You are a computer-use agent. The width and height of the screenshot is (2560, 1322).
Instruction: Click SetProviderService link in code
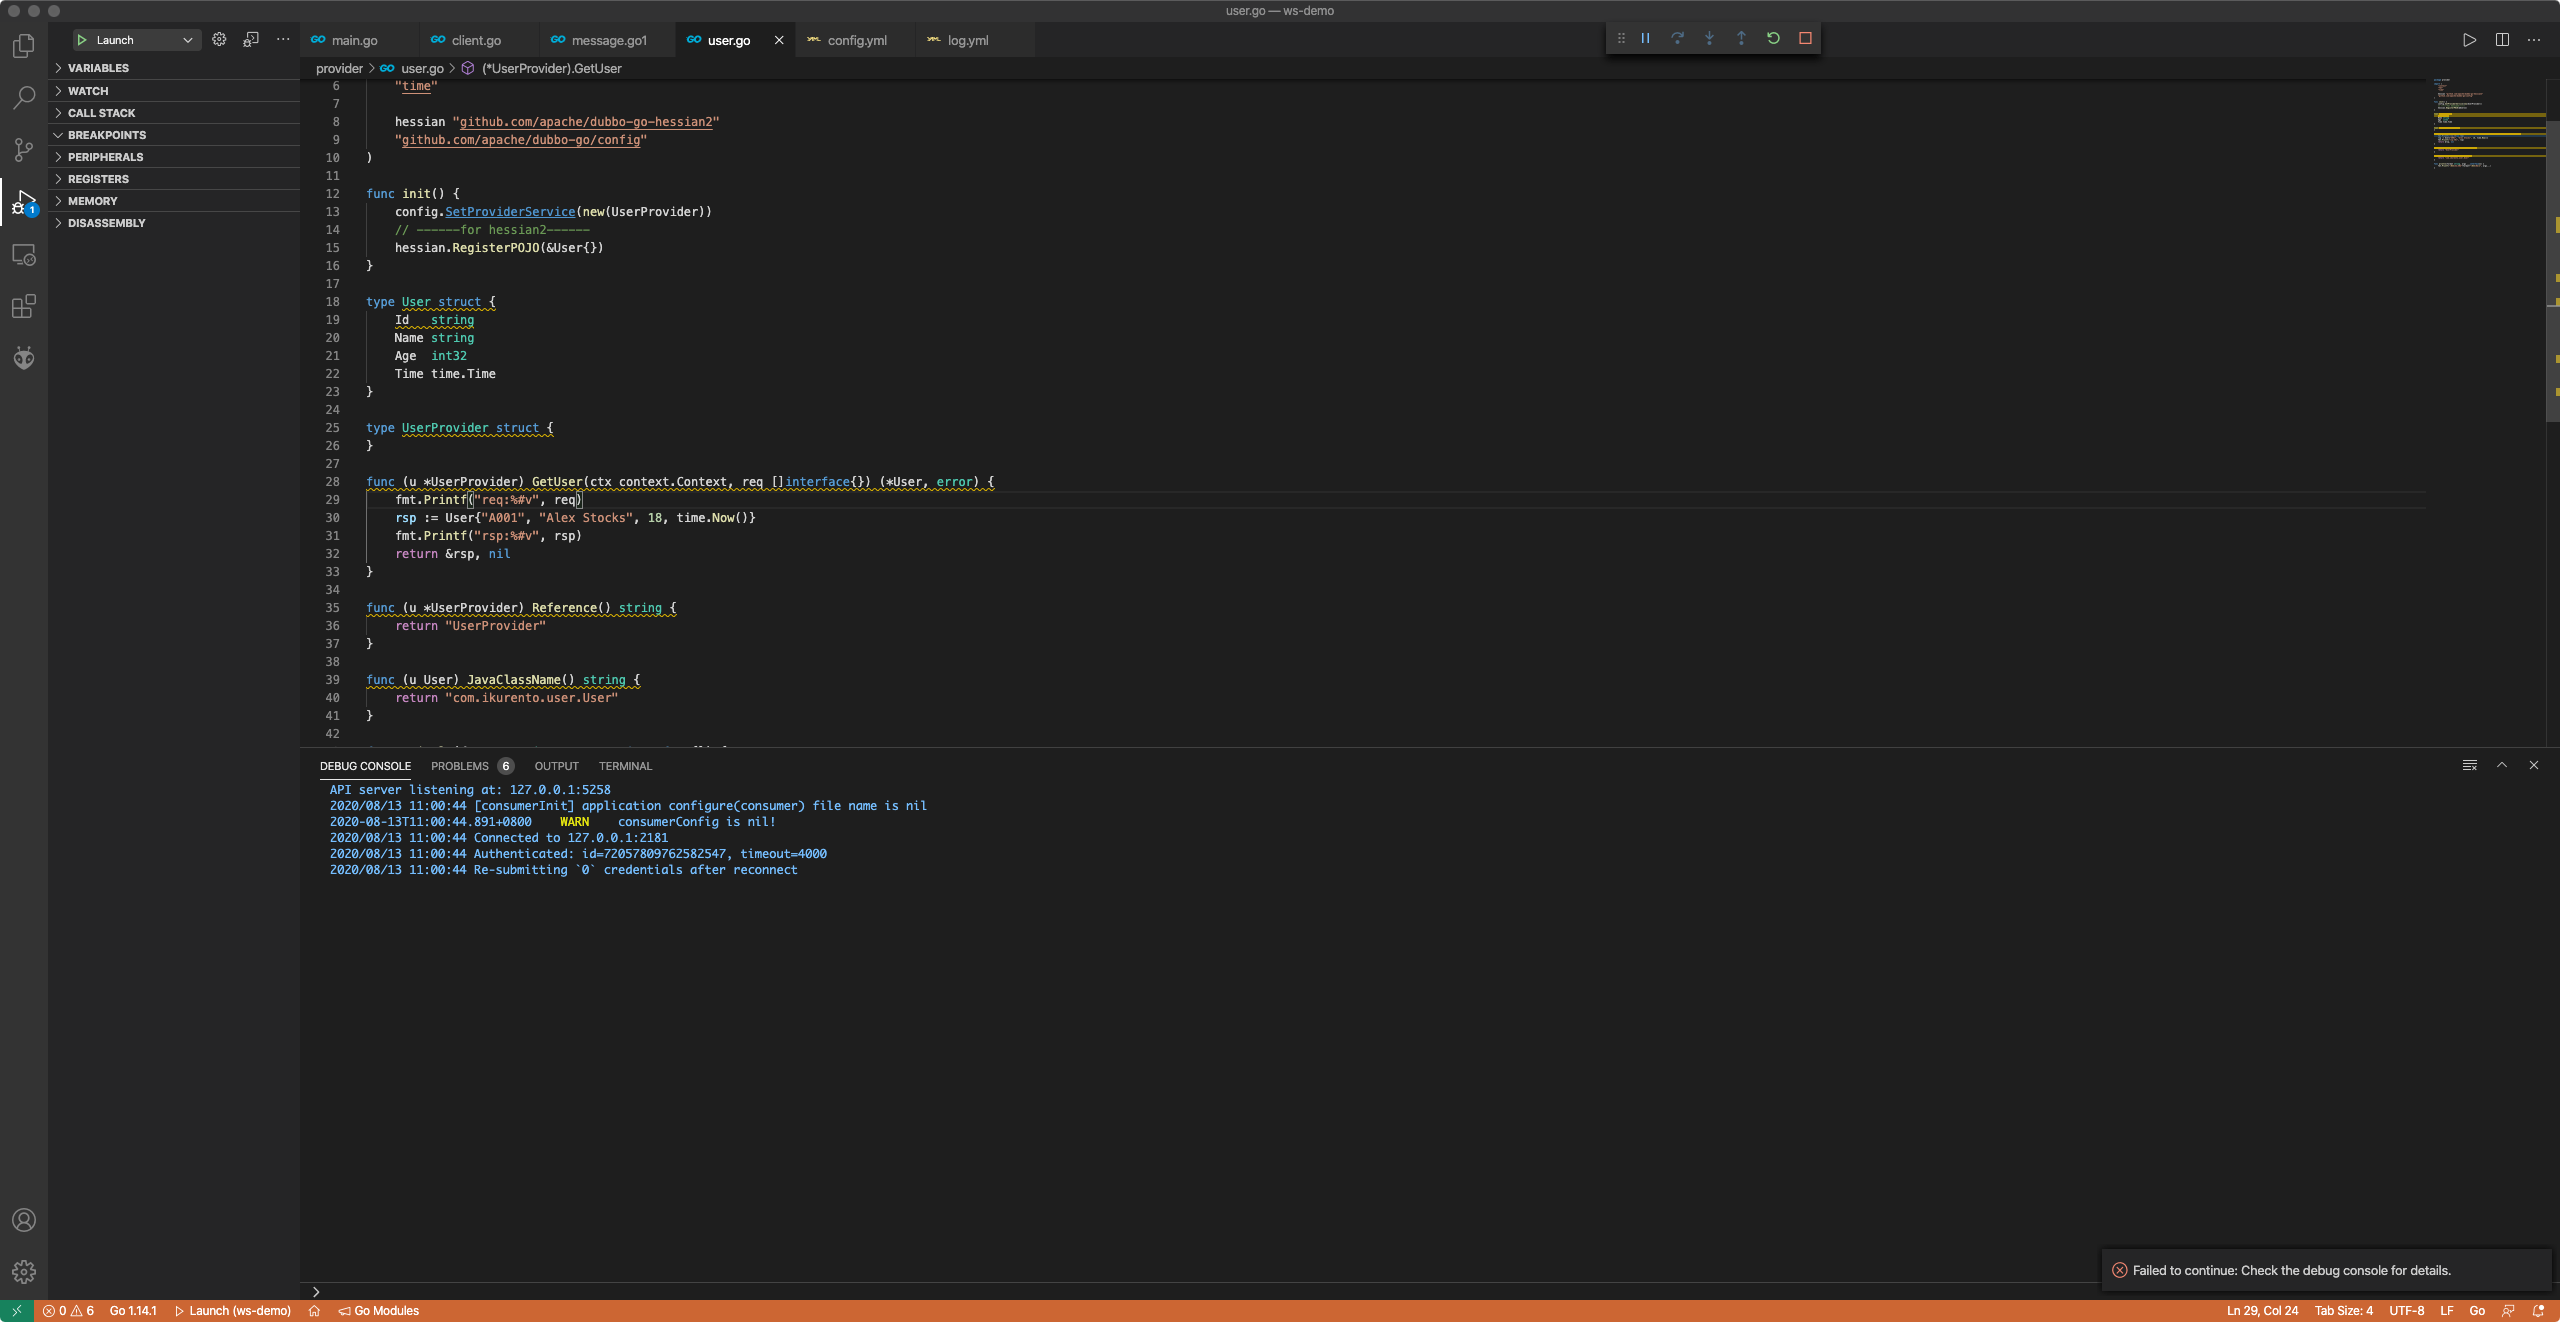pyautogui.click(x=510, y=212)
